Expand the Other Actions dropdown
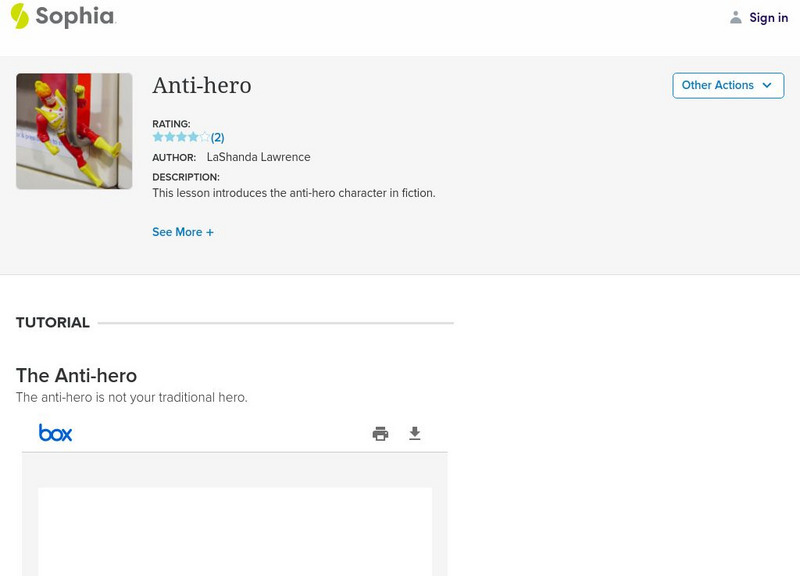800x576 pixels. coord(727,86)
